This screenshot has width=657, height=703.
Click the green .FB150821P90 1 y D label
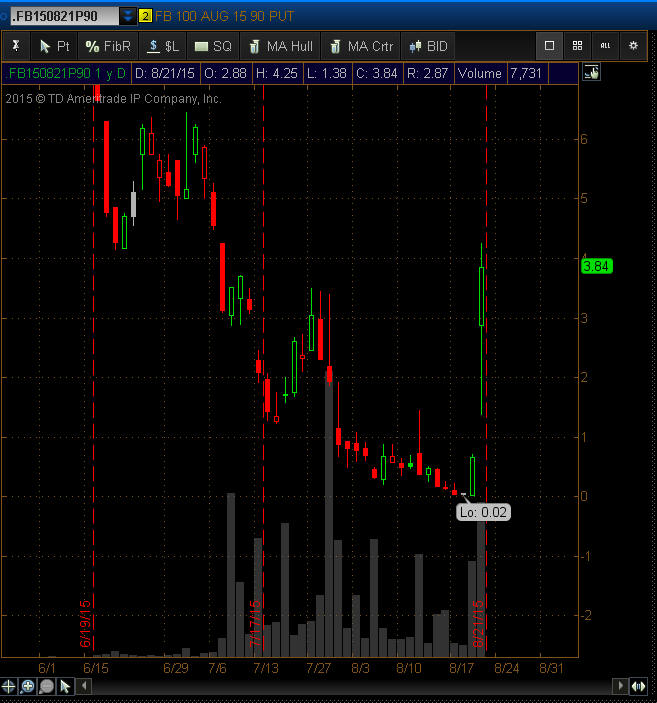coord(65,74)
